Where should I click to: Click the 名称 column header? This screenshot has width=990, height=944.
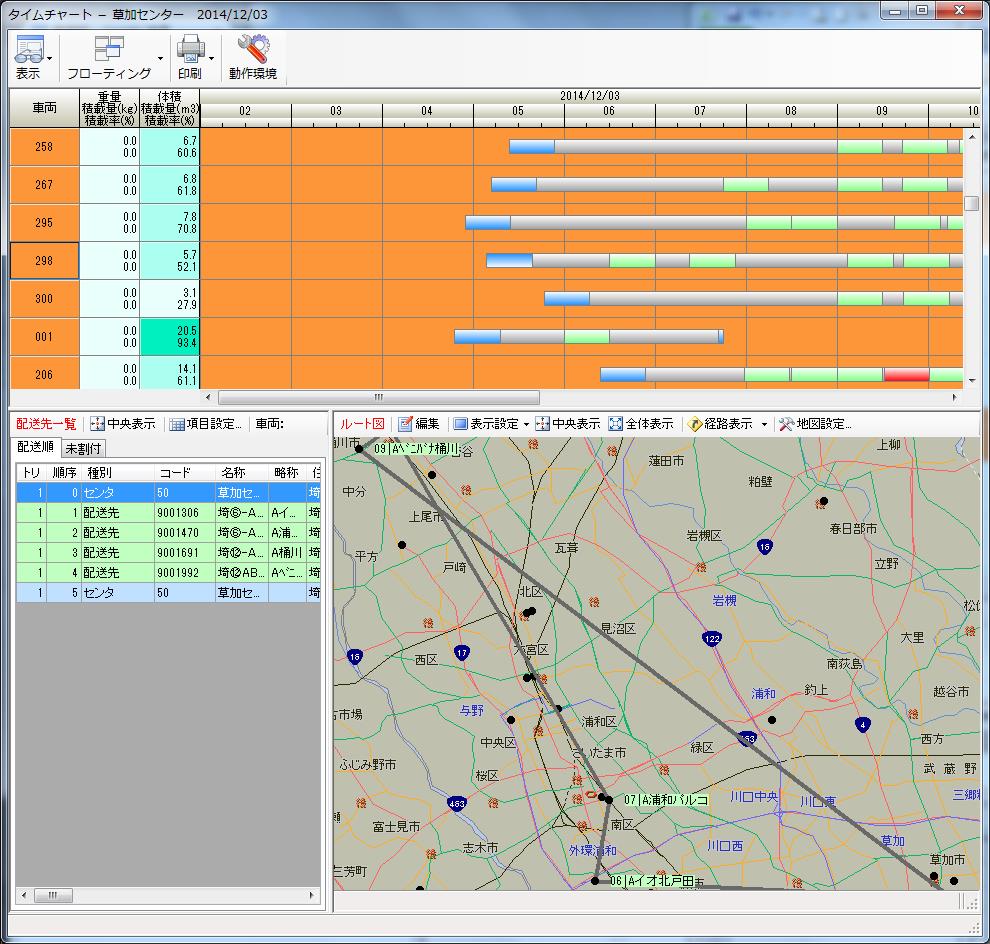click(233, 472)
